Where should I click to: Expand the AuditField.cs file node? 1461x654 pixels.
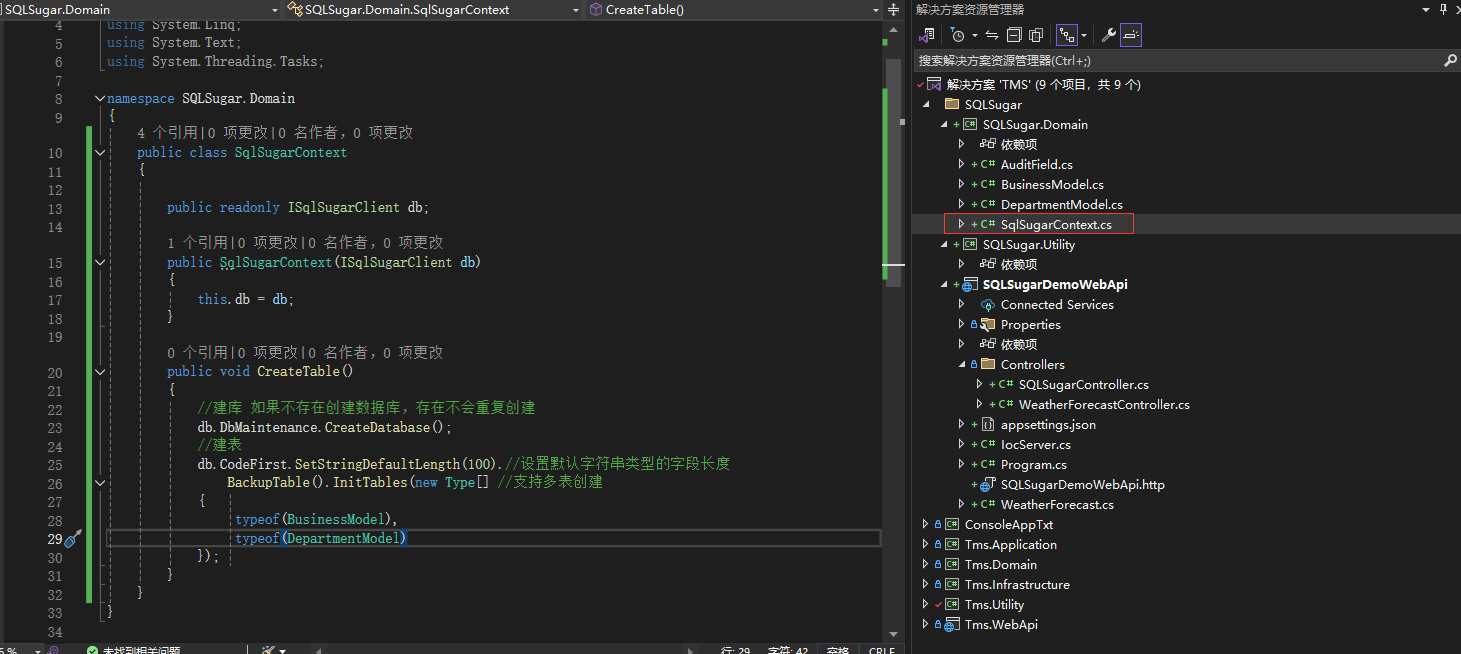pos(961,165)
